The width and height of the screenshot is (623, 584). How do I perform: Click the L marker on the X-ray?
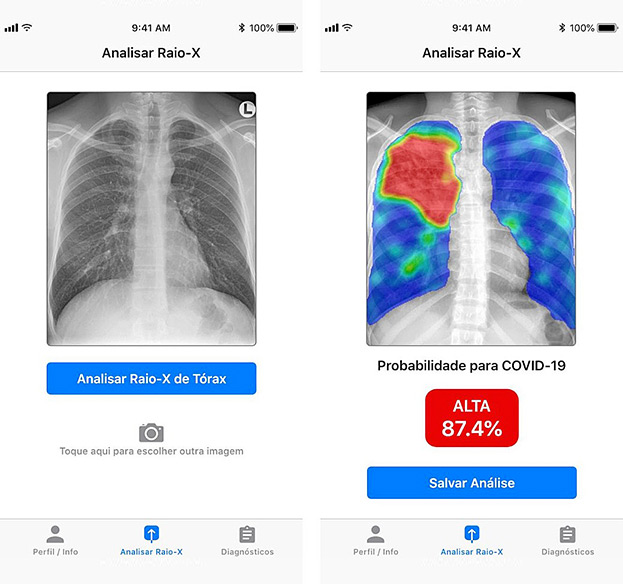(247, 109)
